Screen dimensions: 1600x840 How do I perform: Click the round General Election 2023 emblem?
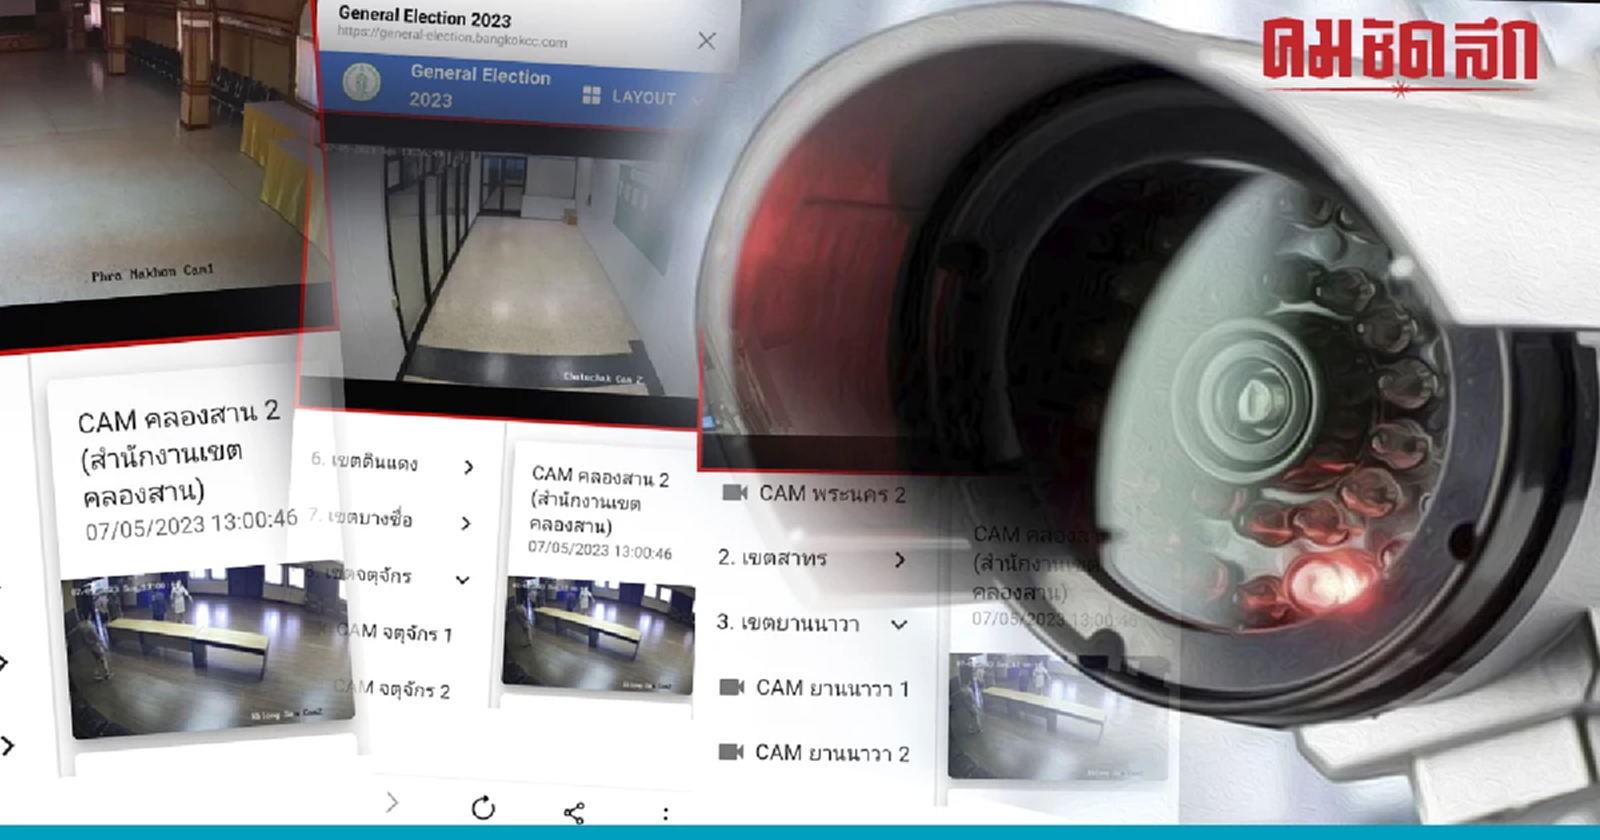(362, 81)
